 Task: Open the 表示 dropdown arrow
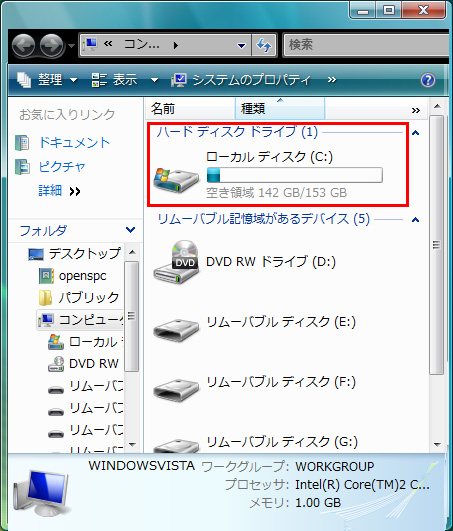154,80
